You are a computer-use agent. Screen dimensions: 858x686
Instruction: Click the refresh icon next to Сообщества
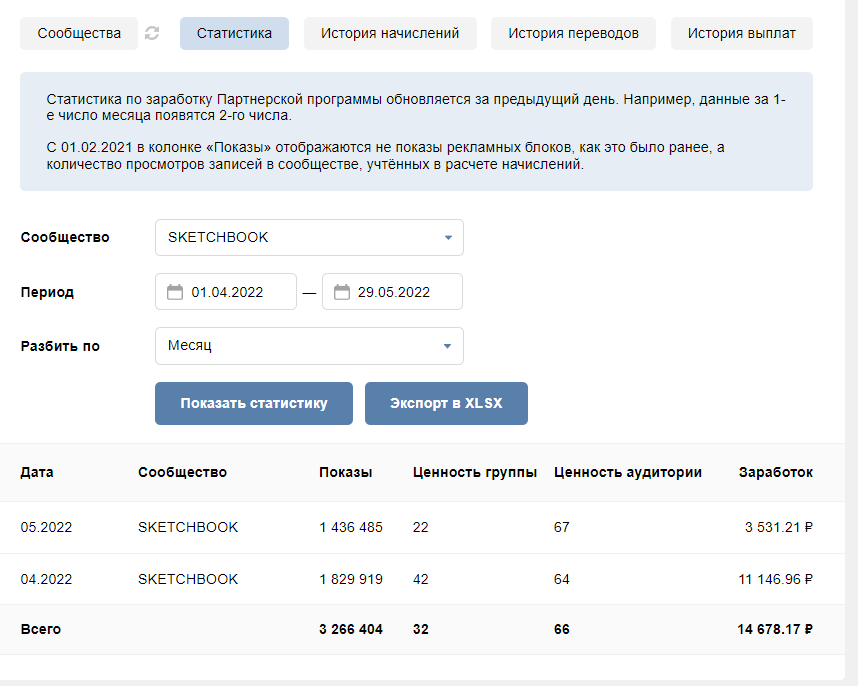(x=152, y=33)
